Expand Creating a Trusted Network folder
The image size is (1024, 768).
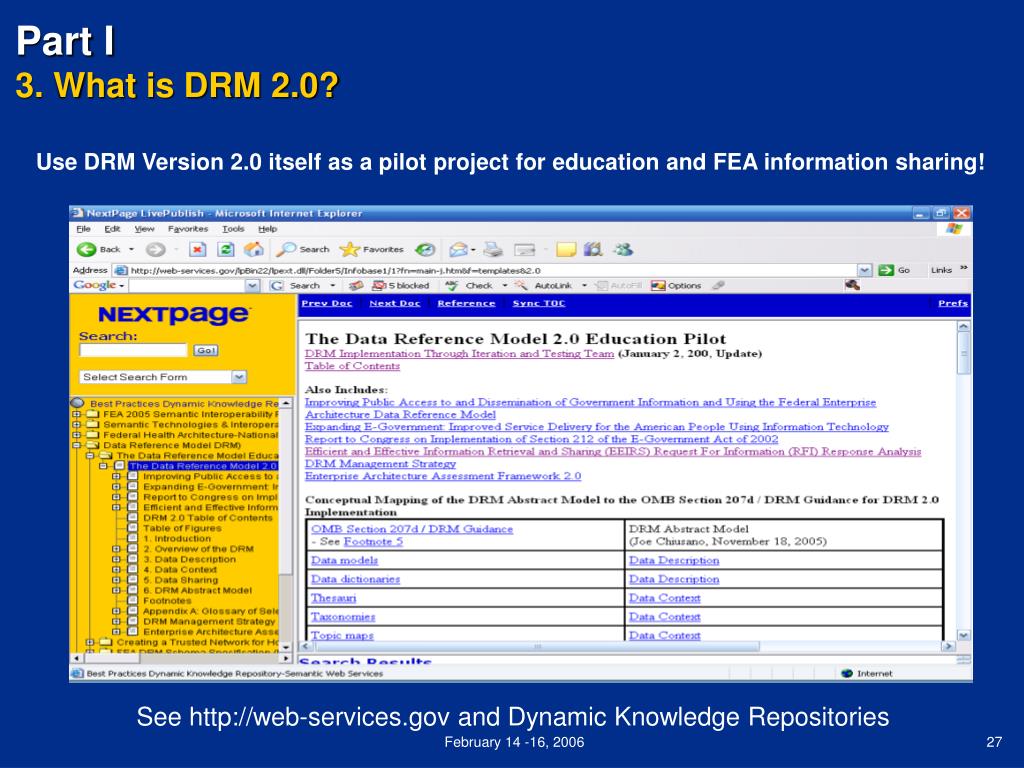tap(89, 643)
